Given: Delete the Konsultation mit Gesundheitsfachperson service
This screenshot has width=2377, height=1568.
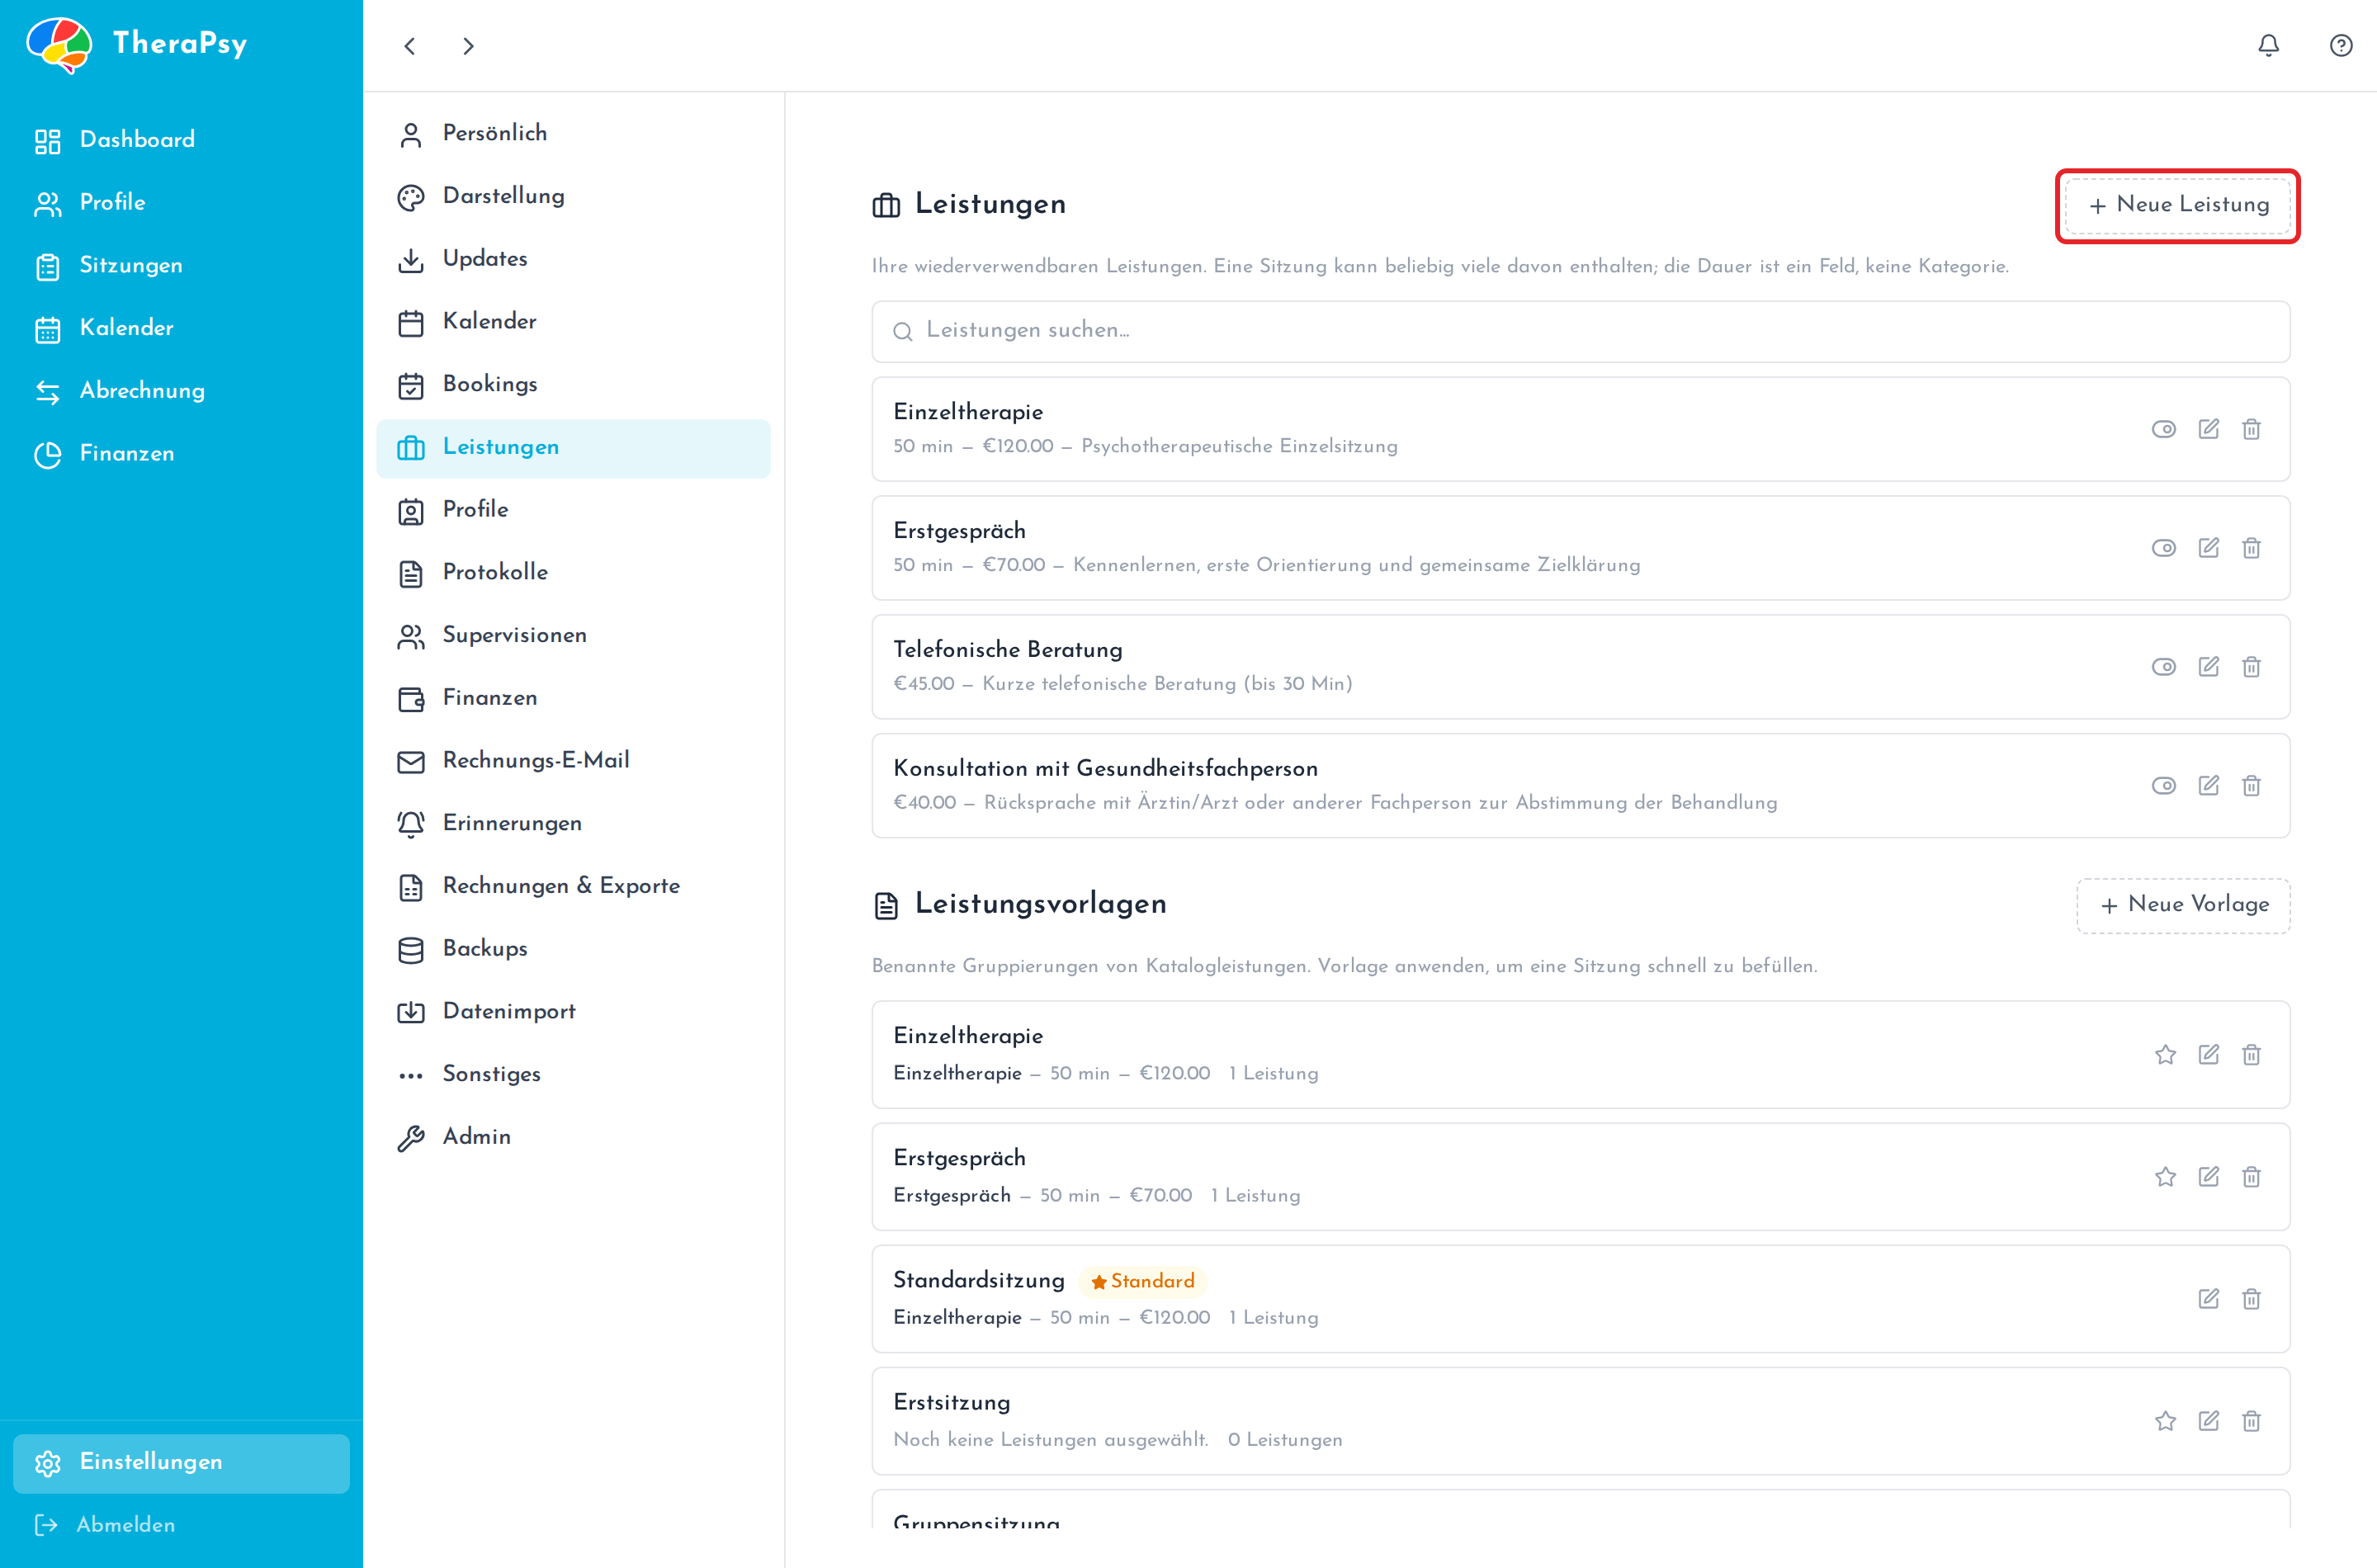Looking at the screenshot, I should tap(2251, 786).
